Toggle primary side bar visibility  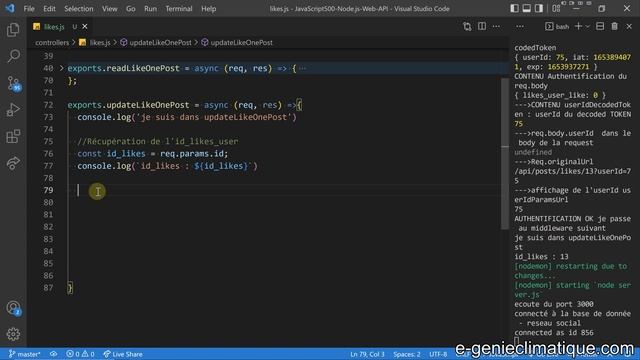click(514, 8)
